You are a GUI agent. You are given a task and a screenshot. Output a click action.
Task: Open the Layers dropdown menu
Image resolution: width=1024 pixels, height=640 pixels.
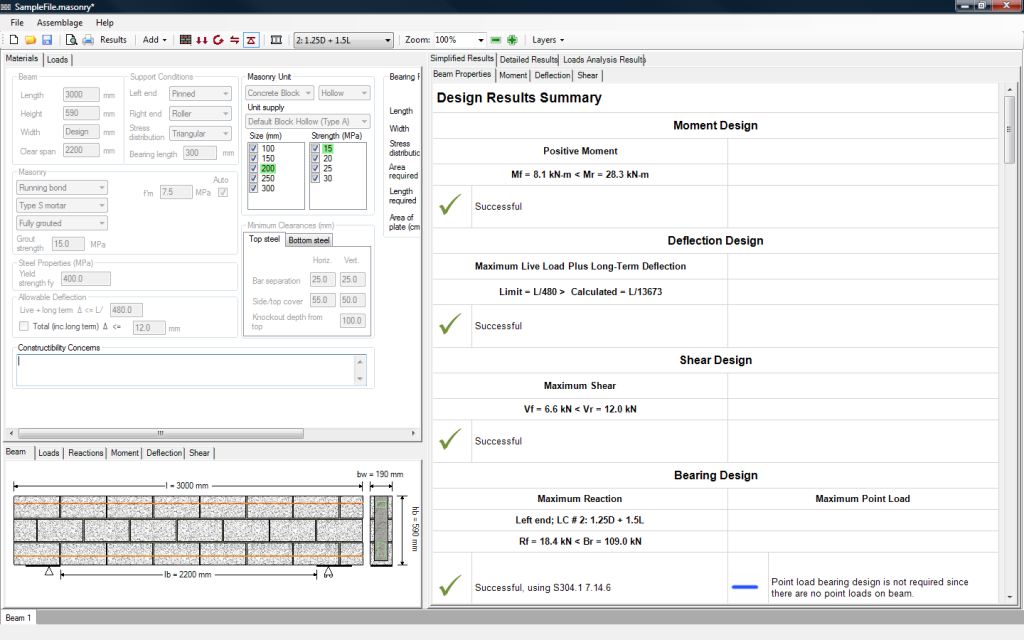(x=548, y=40)
